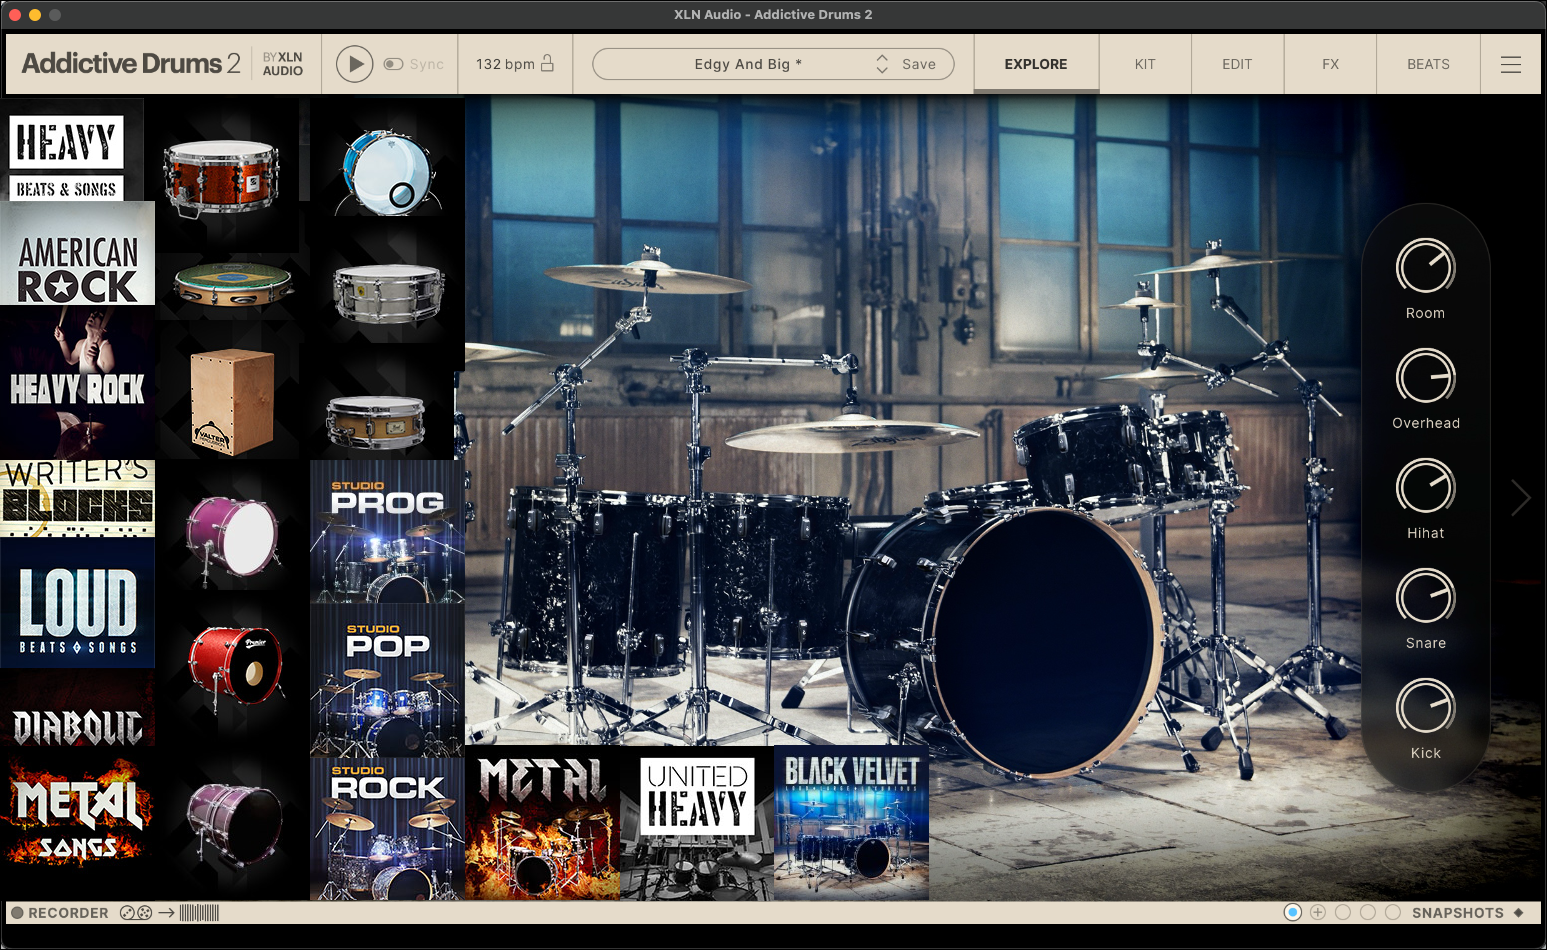This screenshot has height=950, width=1547.
Task: Select the American Rock pack
Action: 78,254
